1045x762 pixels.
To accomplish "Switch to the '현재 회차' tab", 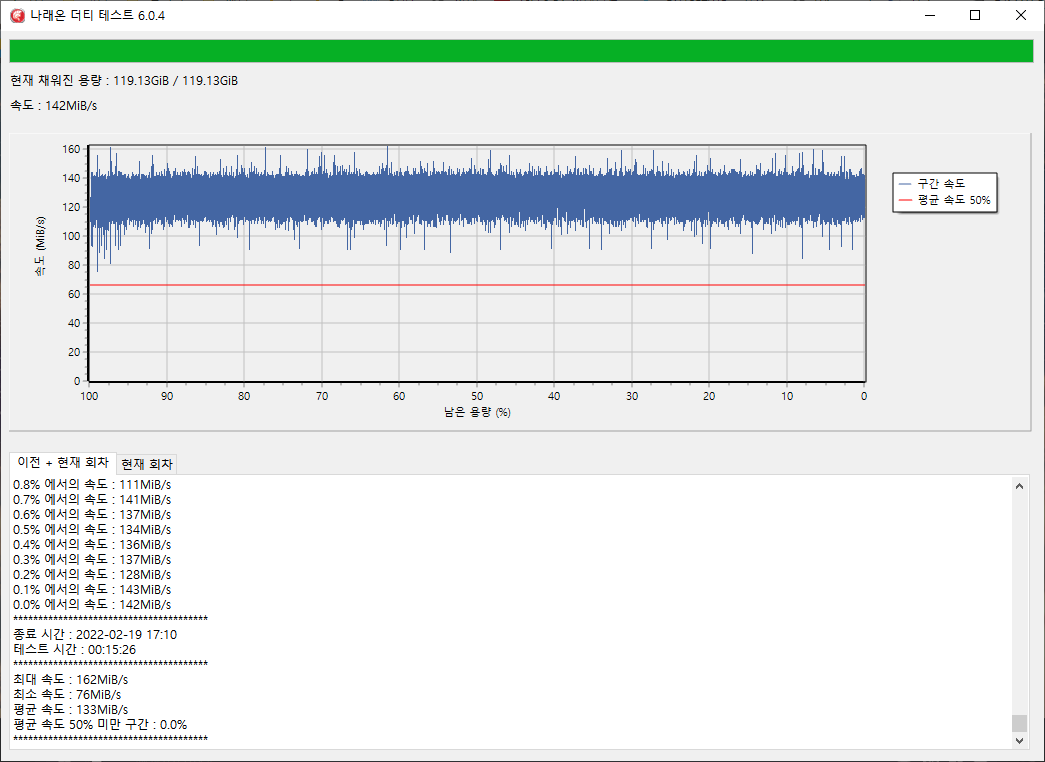I will coord(147,464).
